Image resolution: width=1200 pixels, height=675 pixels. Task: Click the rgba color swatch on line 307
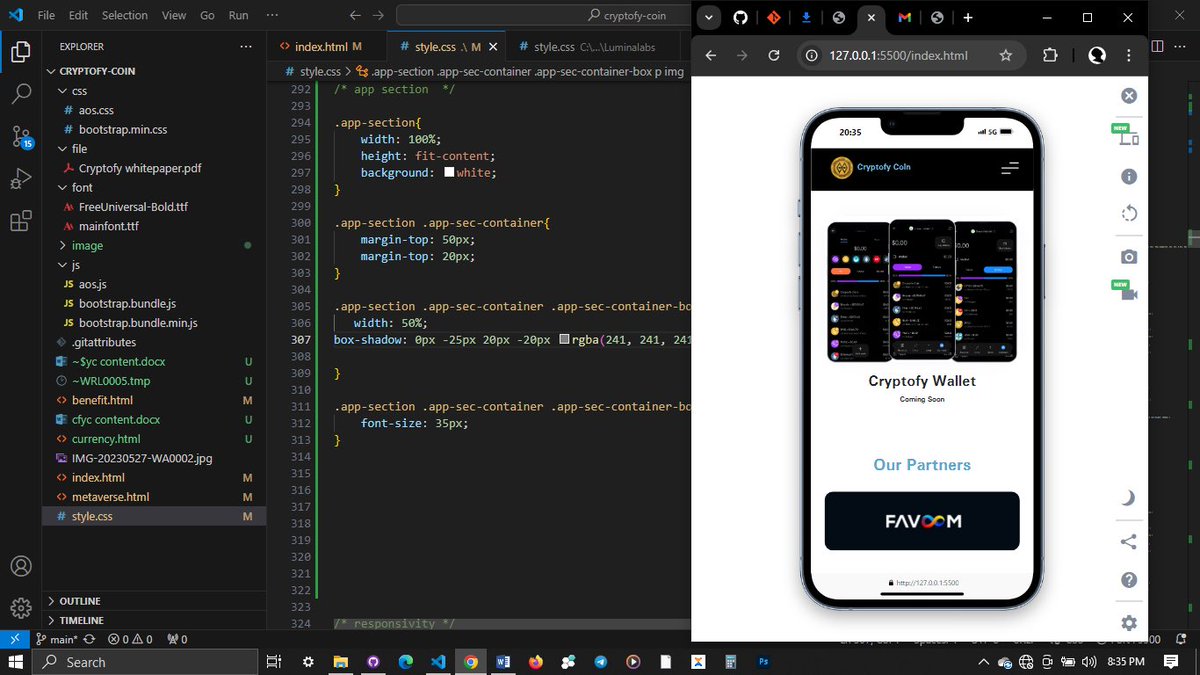click(x=565, y=340)
